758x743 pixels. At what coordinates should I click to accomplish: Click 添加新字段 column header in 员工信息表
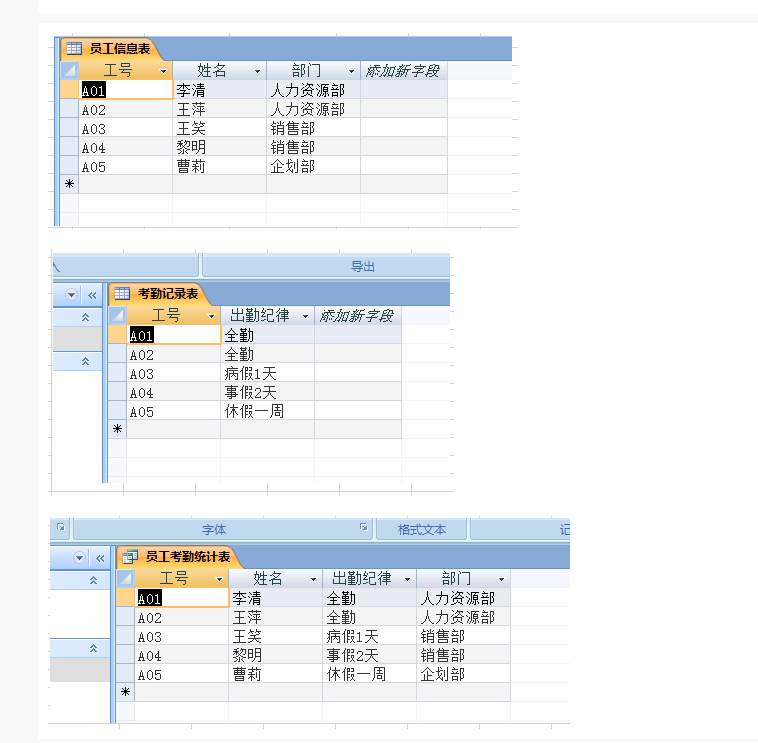(402, 71)
